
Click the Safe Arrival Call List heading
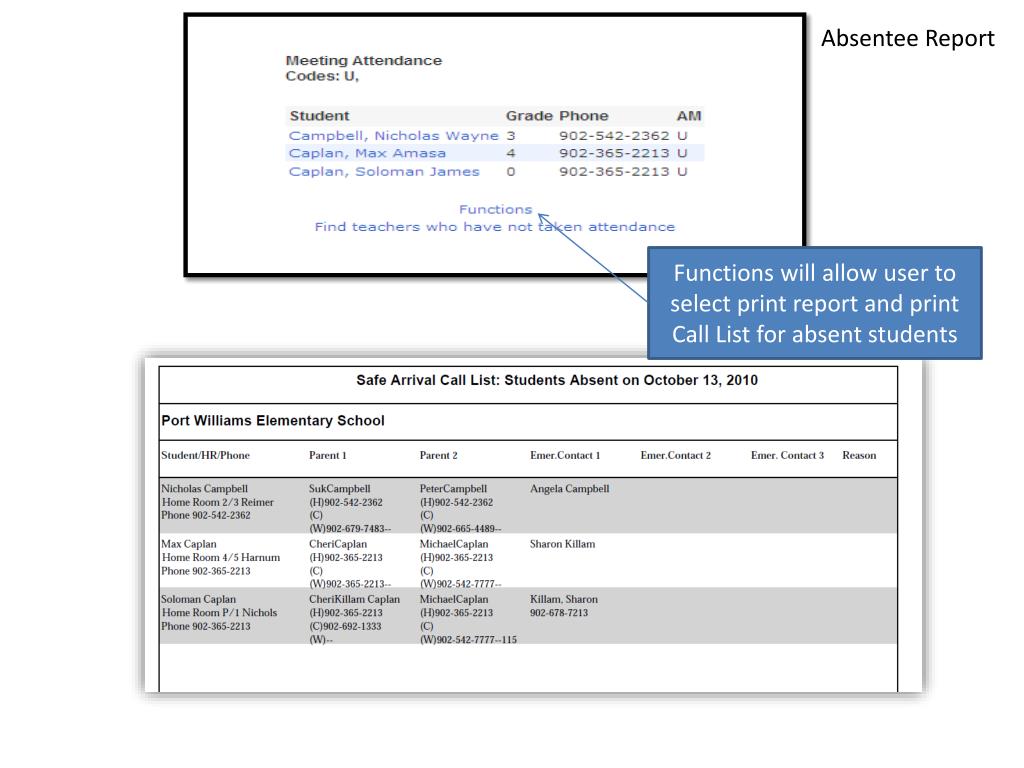point(556,380)
